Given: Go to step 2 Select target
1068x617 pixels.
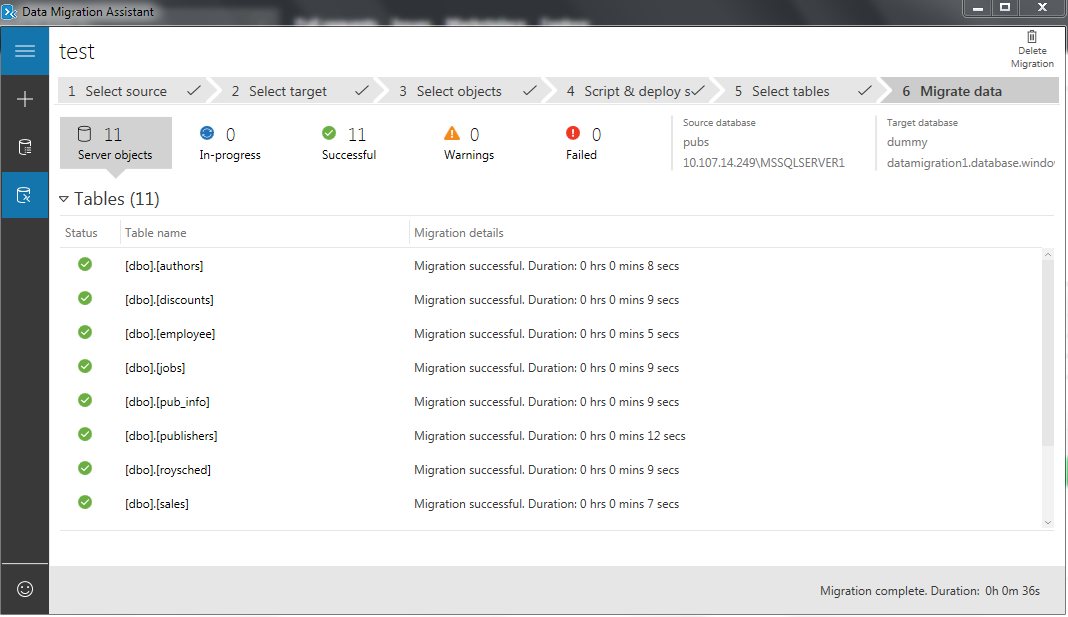Looking at the screenshot, I should tap(300, 91).
